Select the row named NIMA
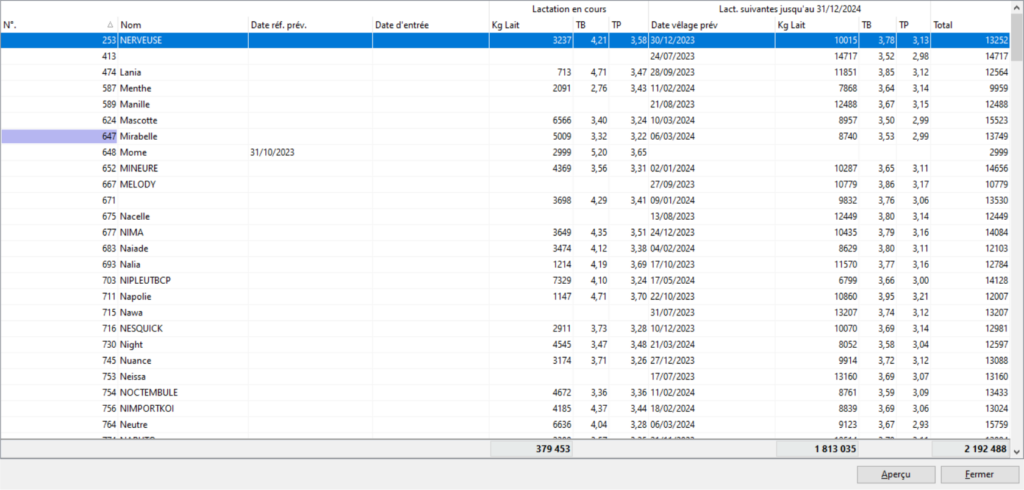Viewport: 1024px width, 490px height. [x=506, y=232]
